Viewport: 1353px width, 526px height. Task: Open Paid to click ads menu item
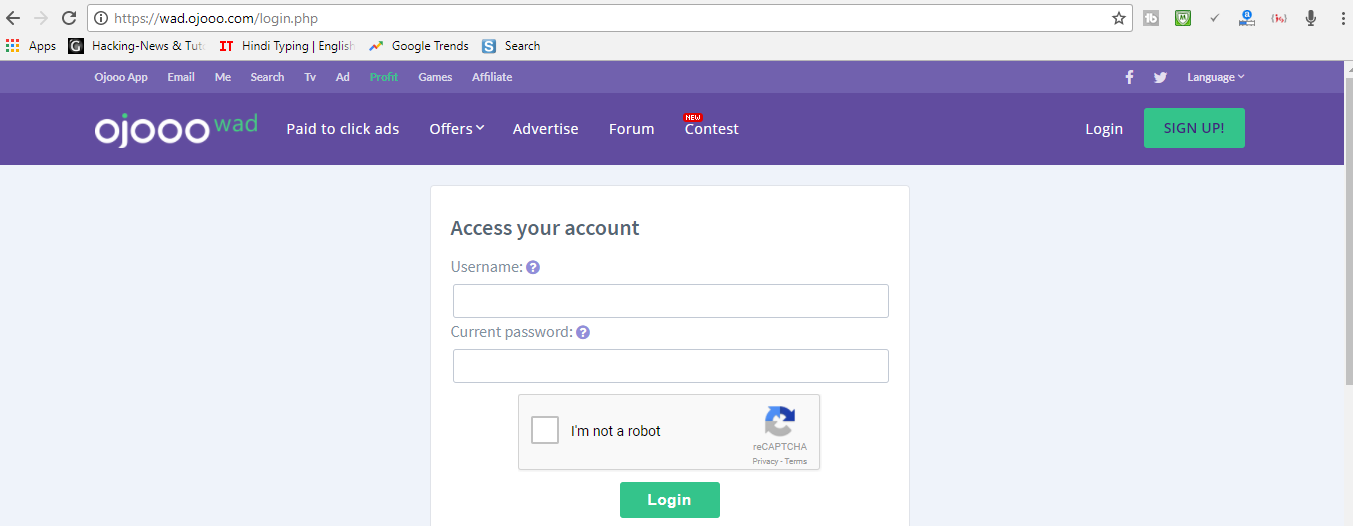(343, 129)
